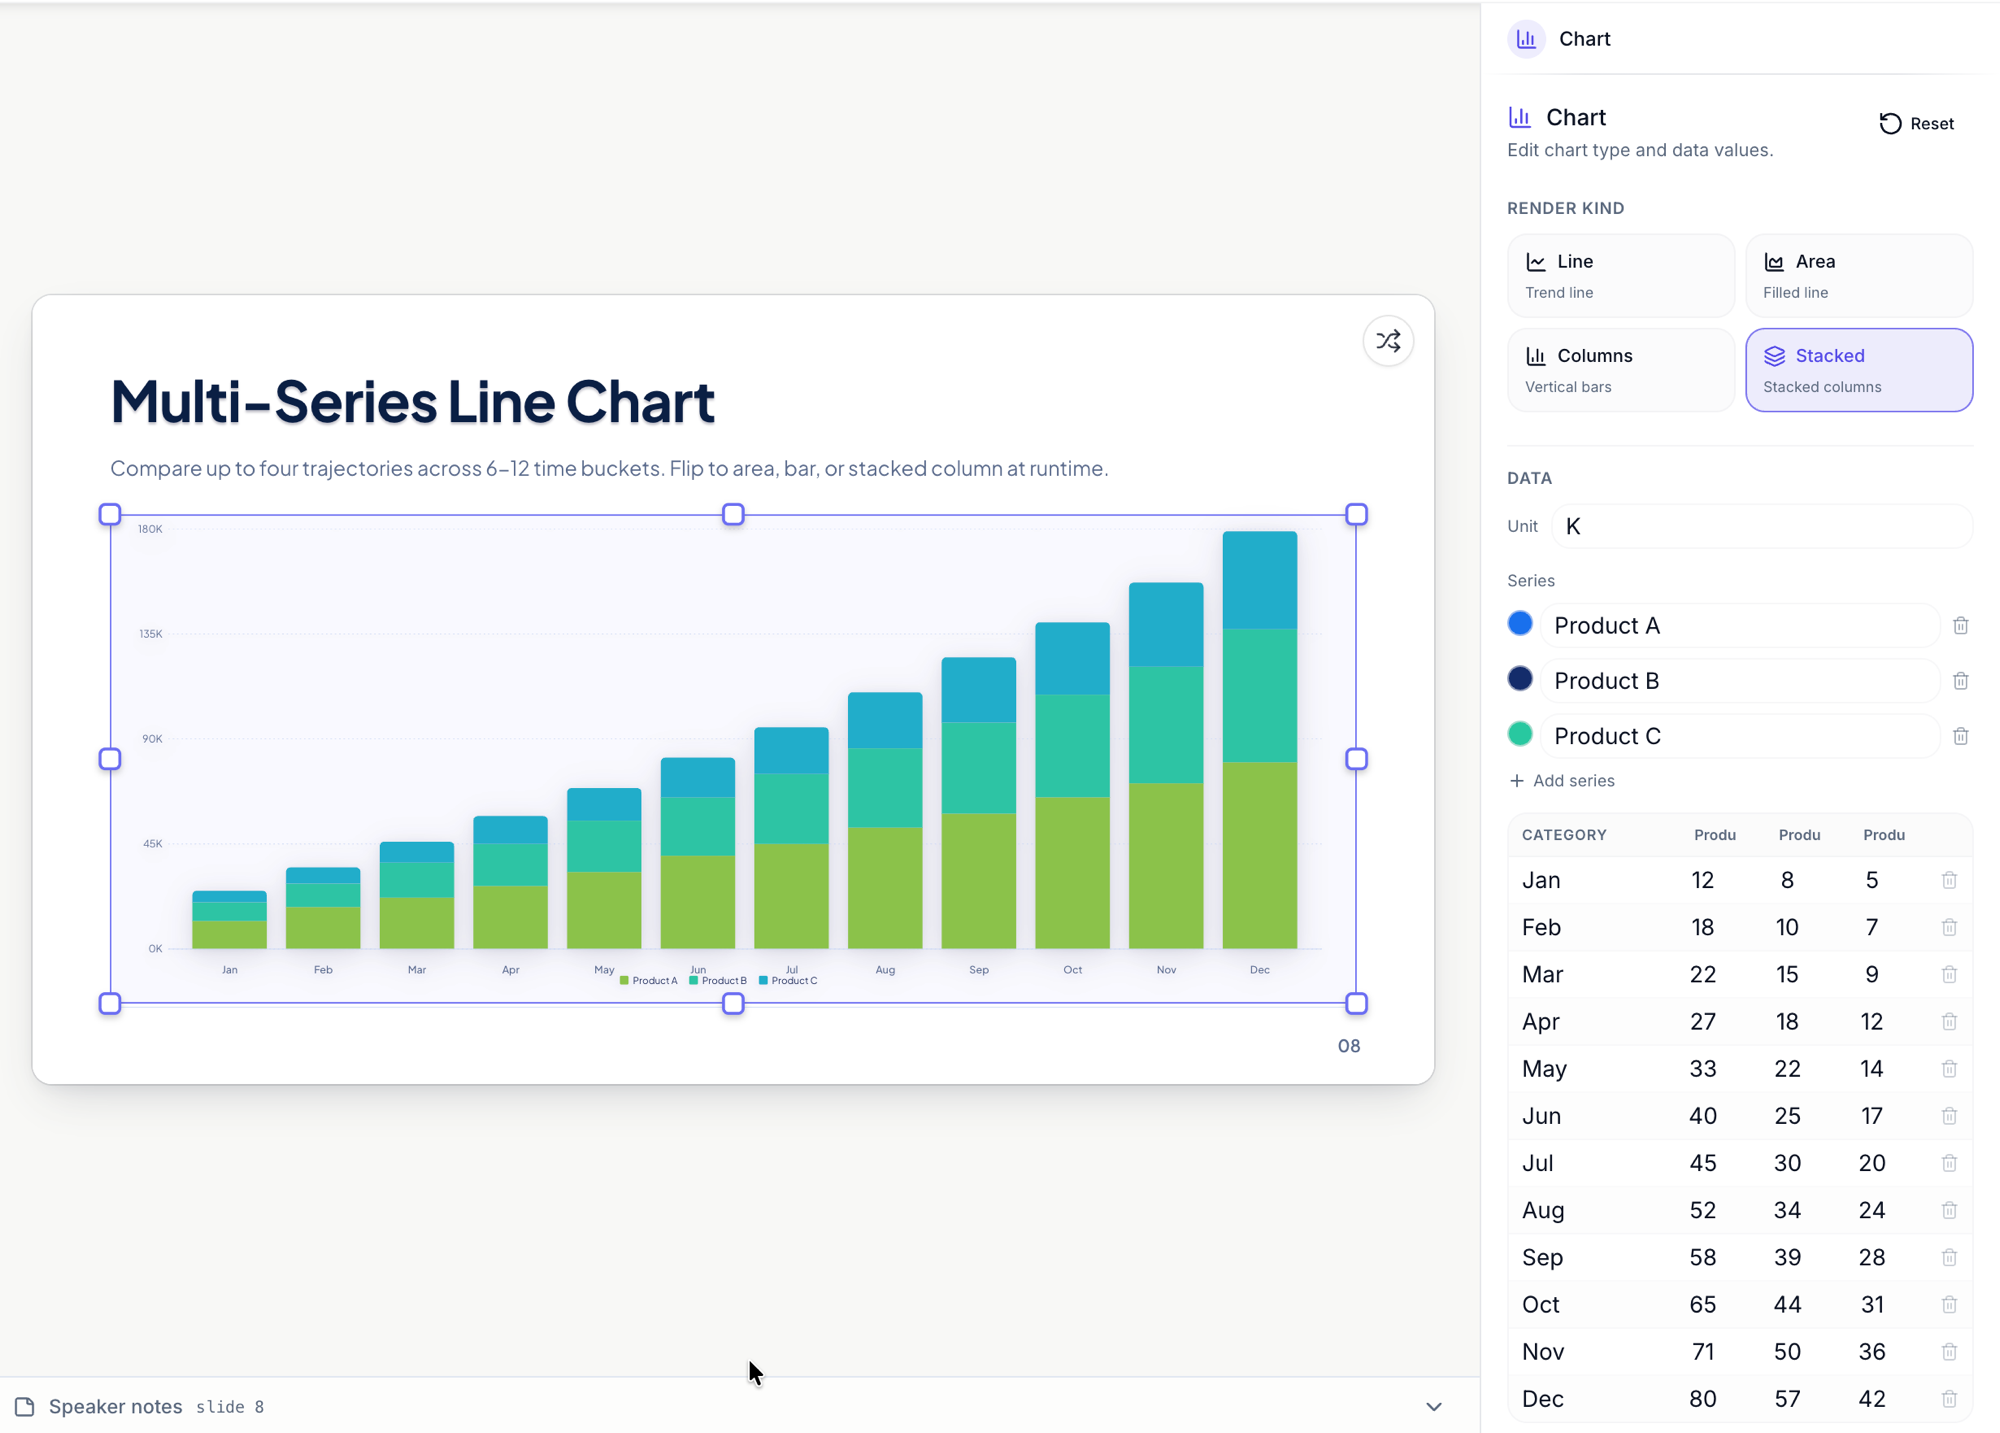Choose the Stacked columns render kind
The width and height of the screenshot is (2000, 1433).
pos(1859,370)
